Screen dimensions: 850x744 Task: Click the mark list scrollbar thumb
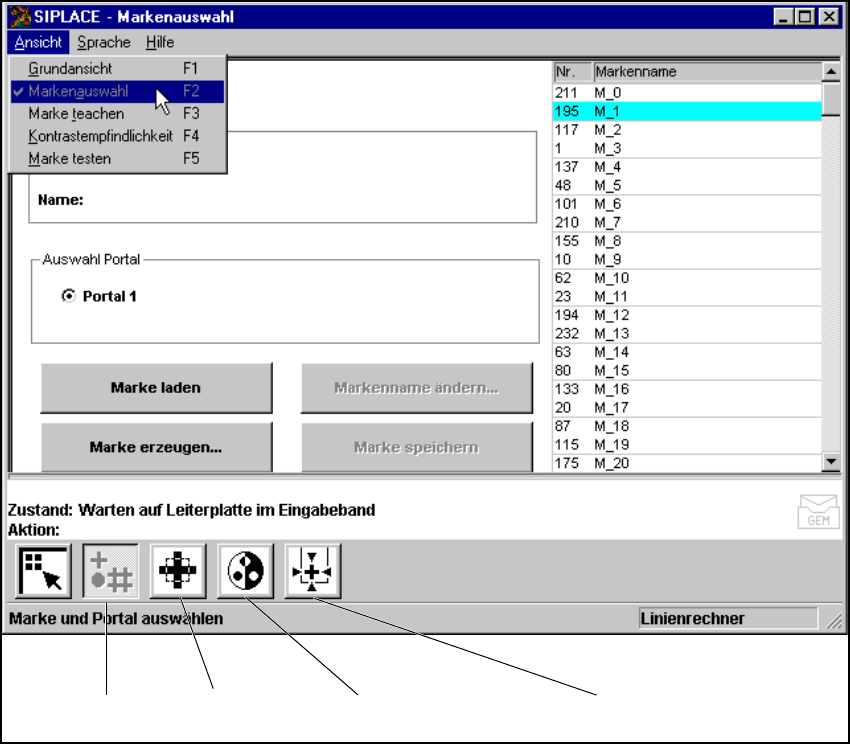[831, 98]
